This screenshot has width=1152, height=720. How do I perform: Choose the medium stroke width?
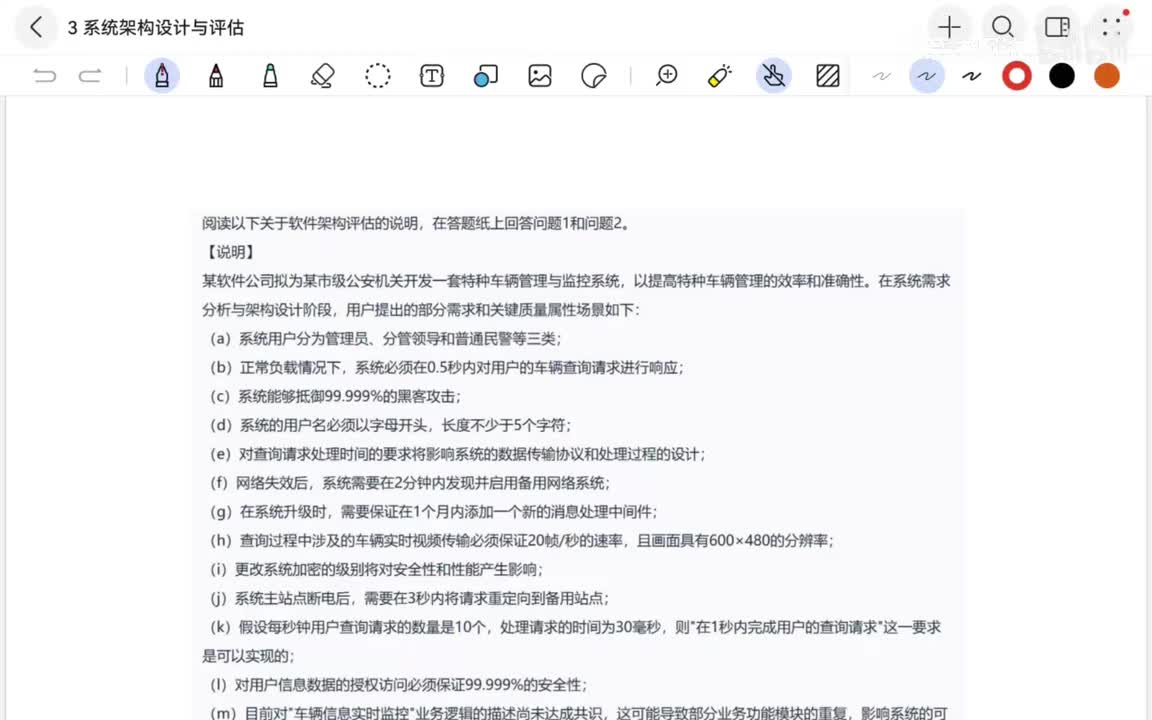(926, 76)
